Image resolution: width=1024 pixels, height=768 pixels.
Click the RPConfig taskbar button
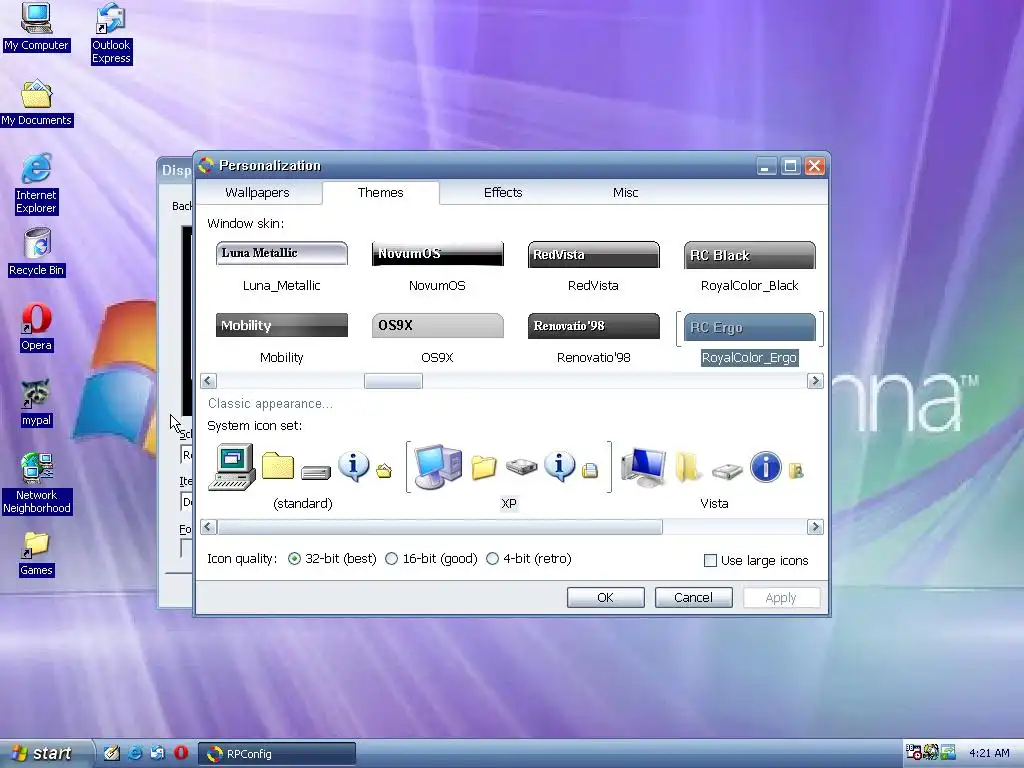pos(277,754)
